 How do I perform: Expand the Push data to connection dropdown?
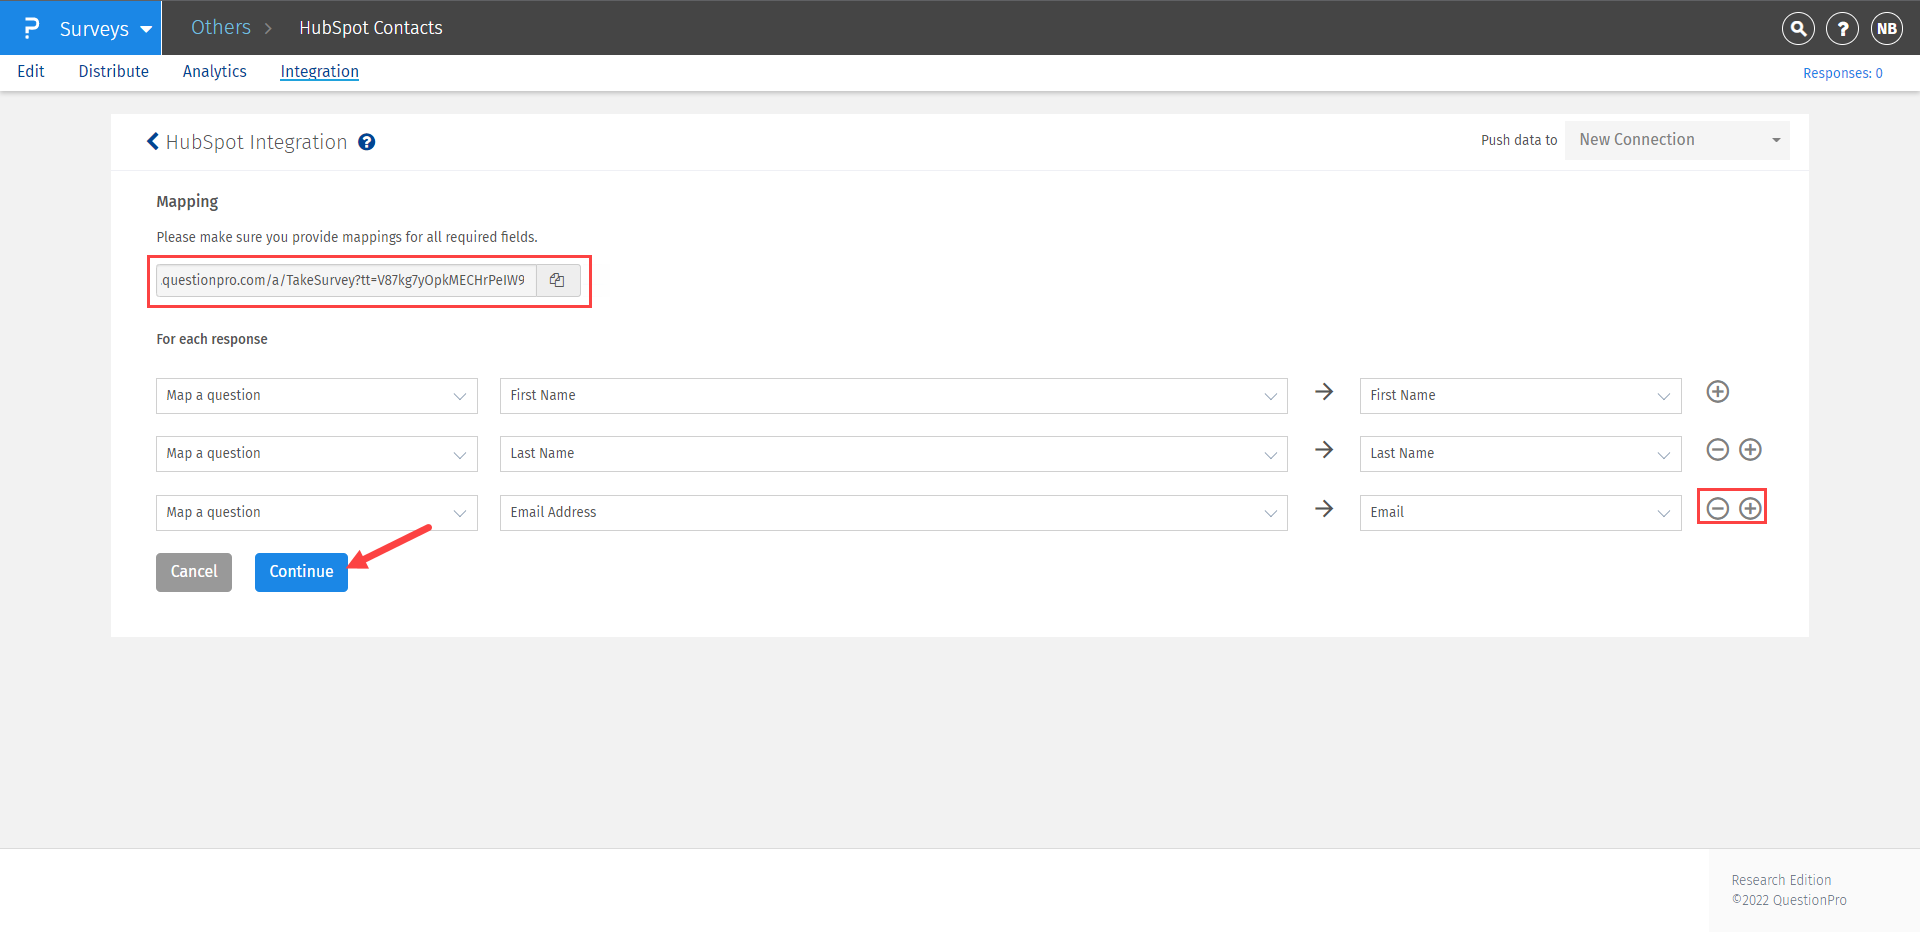click(1677, 140)
